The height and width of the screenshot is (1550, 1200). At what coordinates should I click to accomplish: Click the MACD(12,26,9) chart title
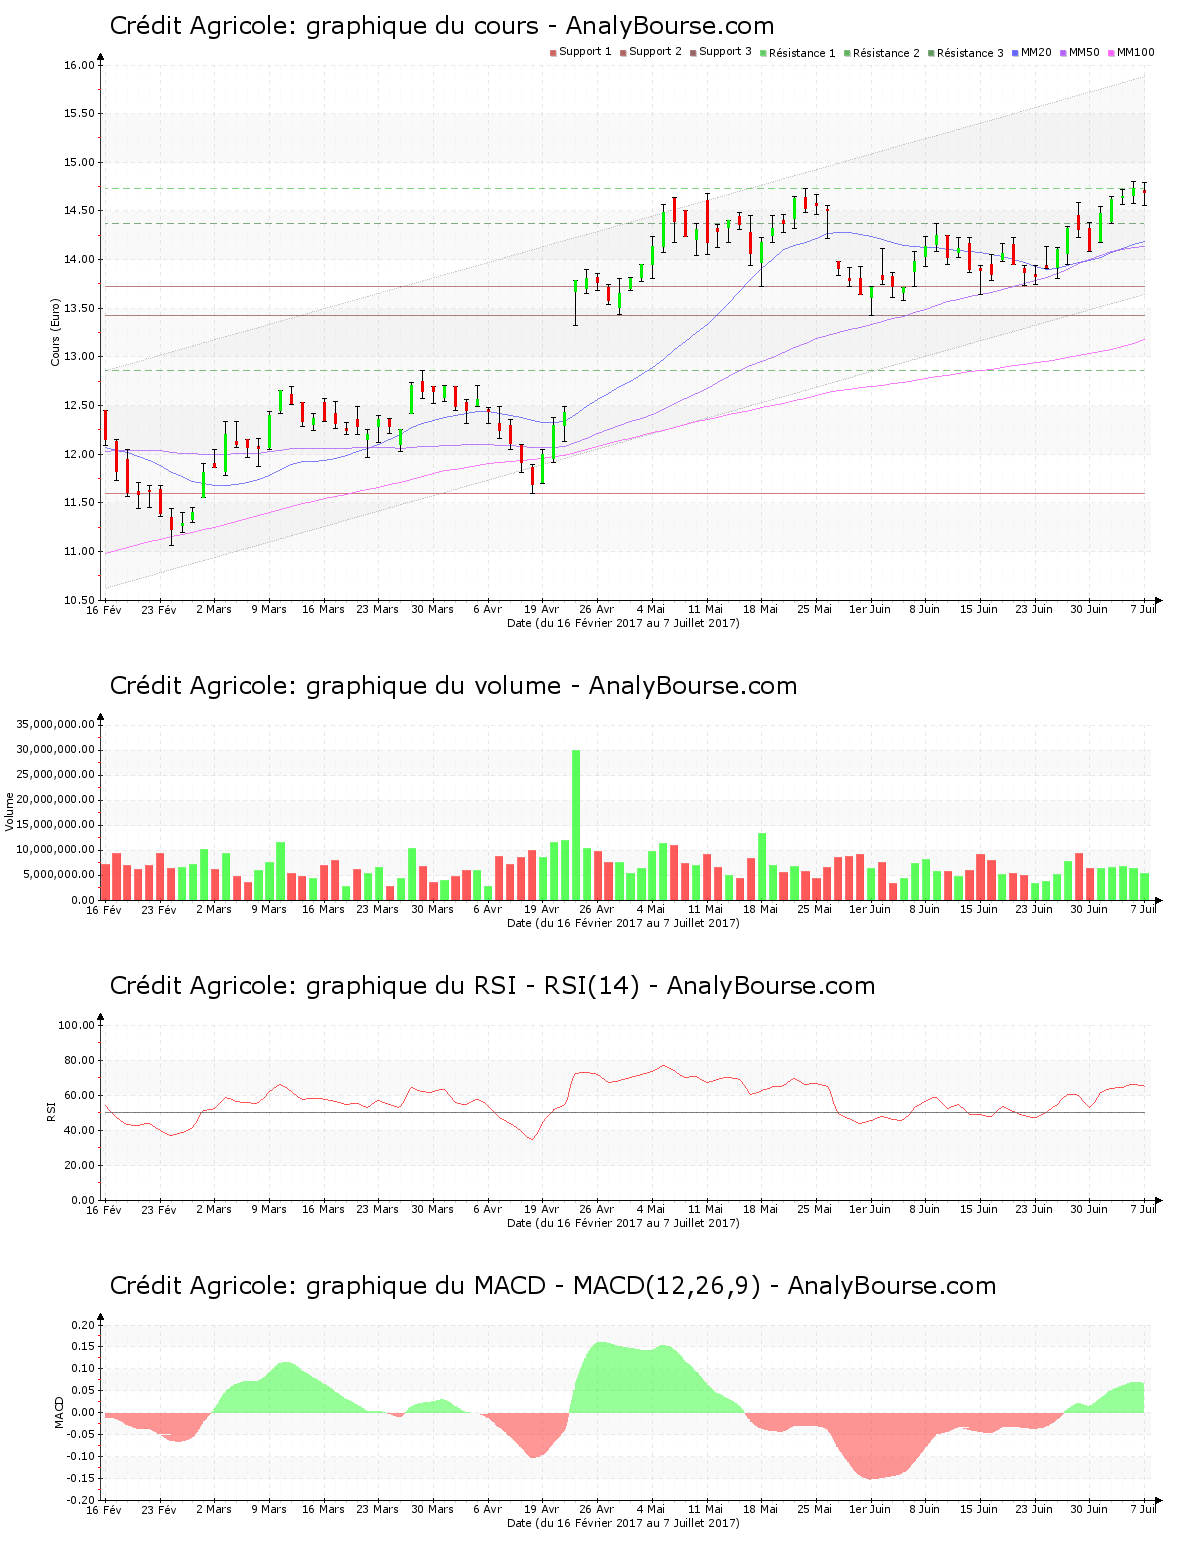(553, 1286)
